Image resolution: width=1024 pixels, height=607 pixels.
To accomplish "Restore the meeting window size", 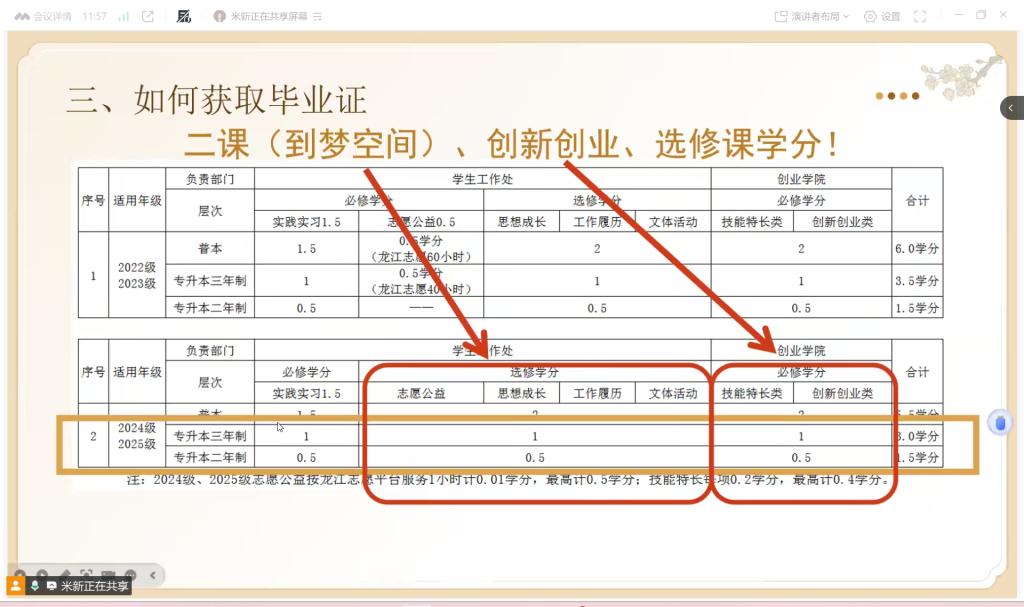I will 981,15.
